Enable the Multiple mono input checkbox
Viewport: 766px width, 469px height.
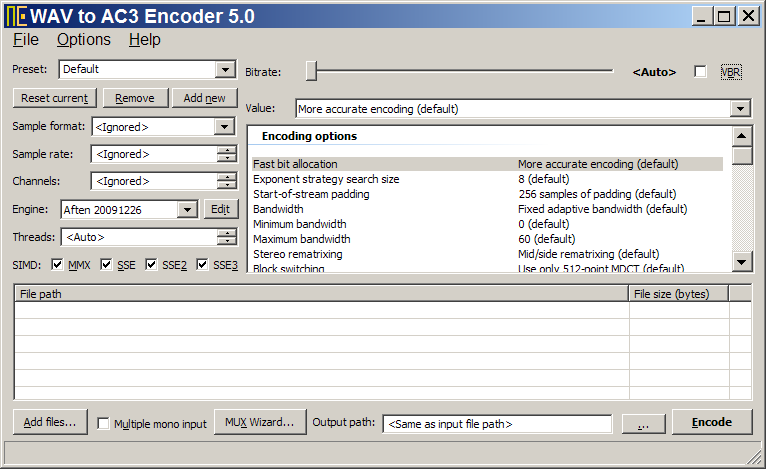click(x=103, y=424)
